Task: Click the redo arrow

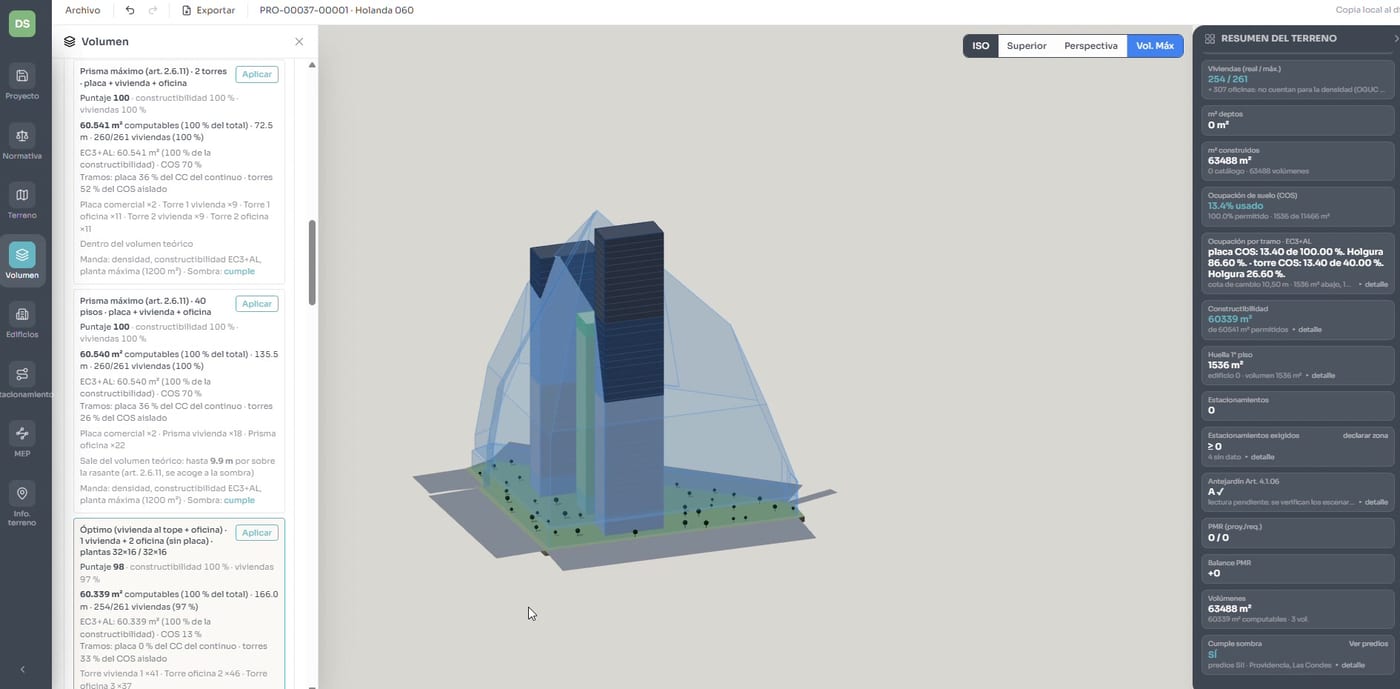Action: click(153, 10)
